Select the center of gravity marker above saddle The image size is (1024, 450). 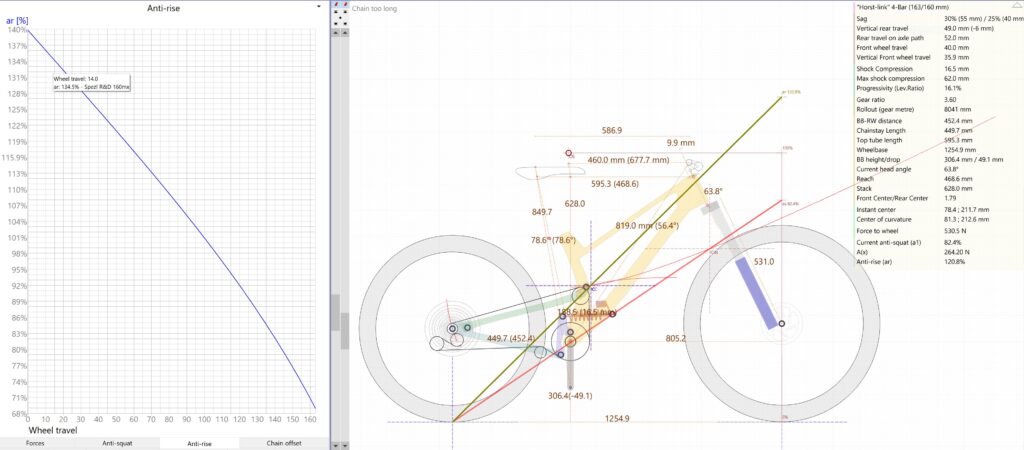click(x=569, y=153)
